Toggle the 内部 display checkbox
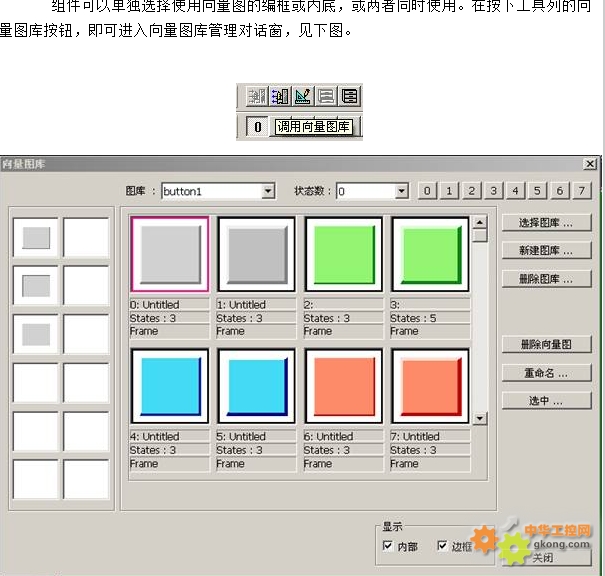 click(388, 547)
